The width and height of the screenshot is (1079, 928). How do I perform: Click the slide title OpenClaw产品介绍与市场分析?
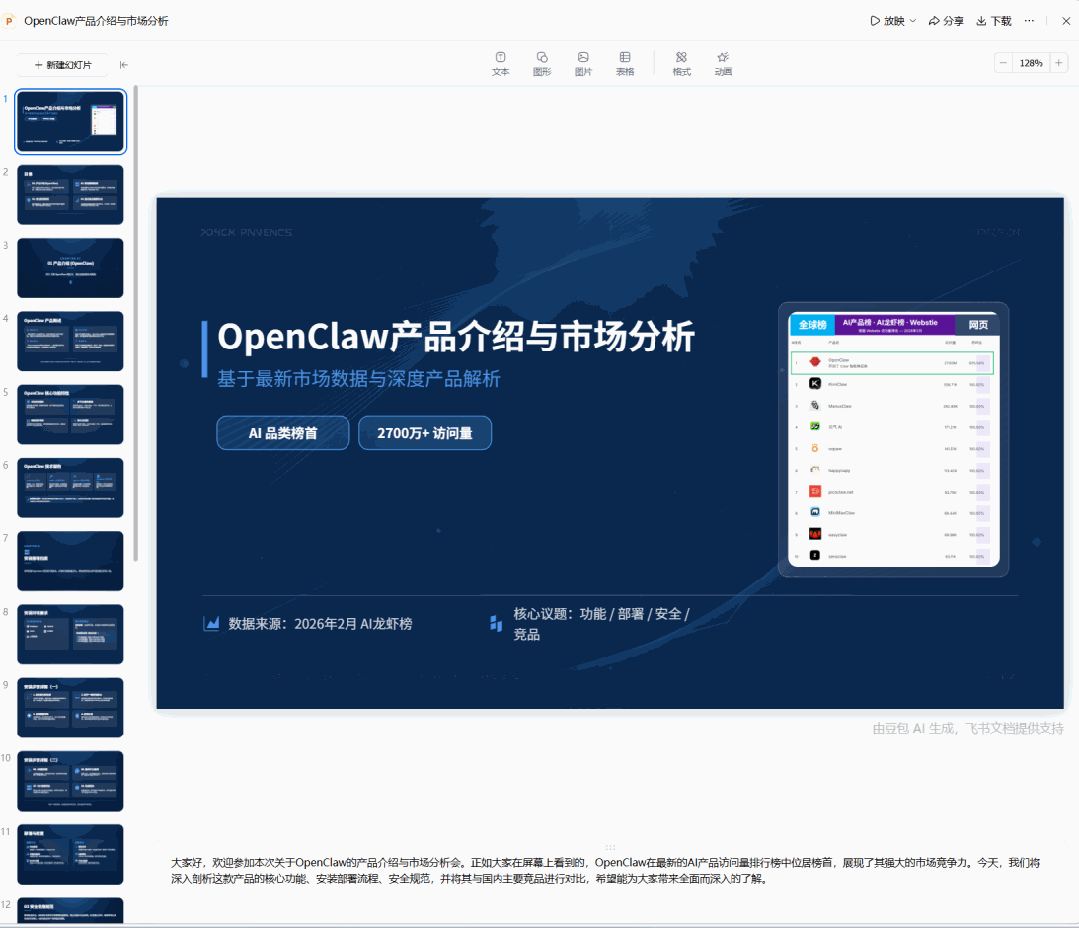[456, 337]
